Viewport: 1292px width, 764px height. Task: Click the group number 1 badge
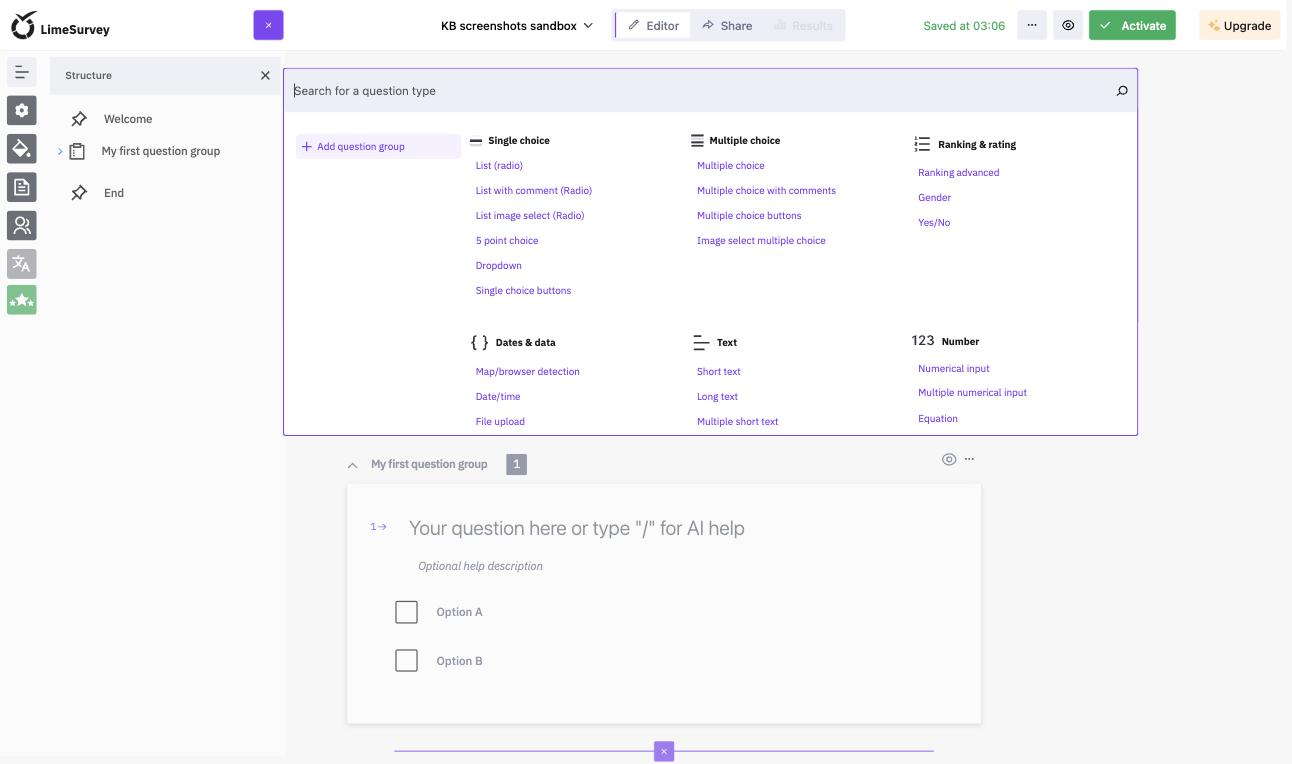(516, 464)
